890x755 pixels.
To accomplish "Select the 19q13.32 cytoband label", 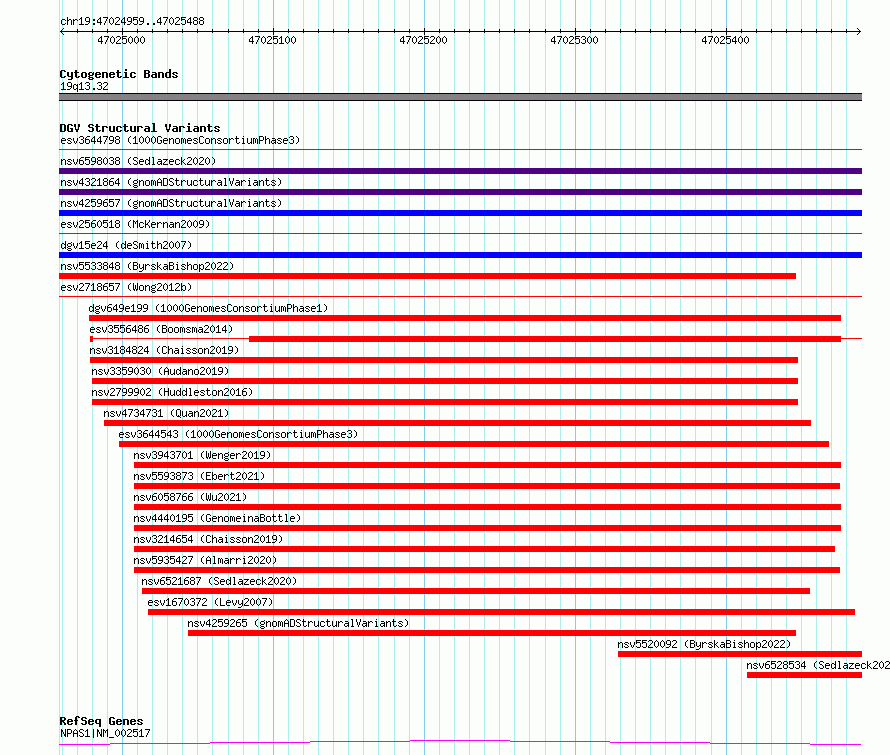I will (x=84, y=86).
